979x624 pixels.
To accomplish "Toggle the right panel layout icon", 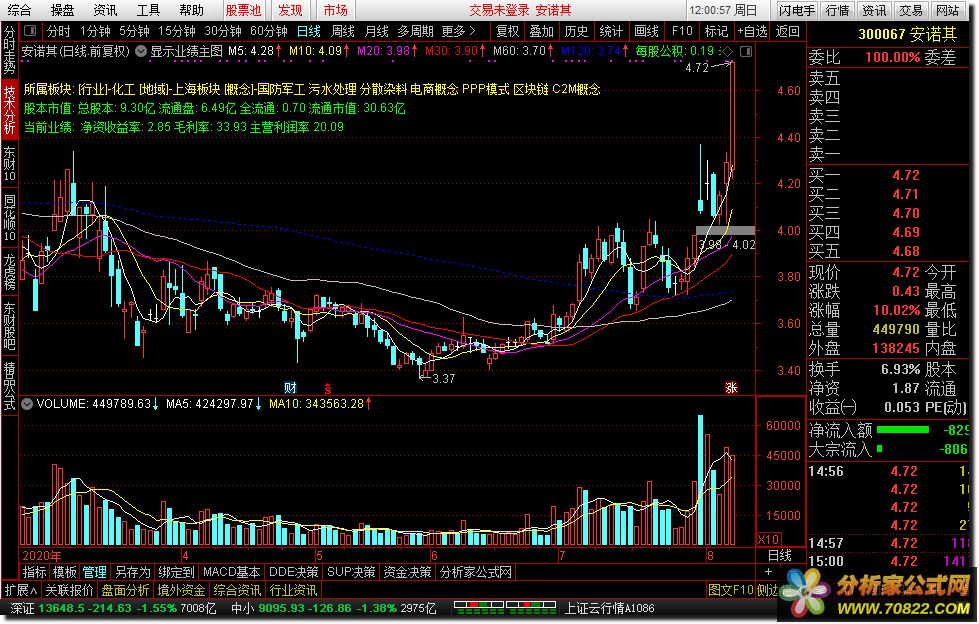I will click(745, 51).
